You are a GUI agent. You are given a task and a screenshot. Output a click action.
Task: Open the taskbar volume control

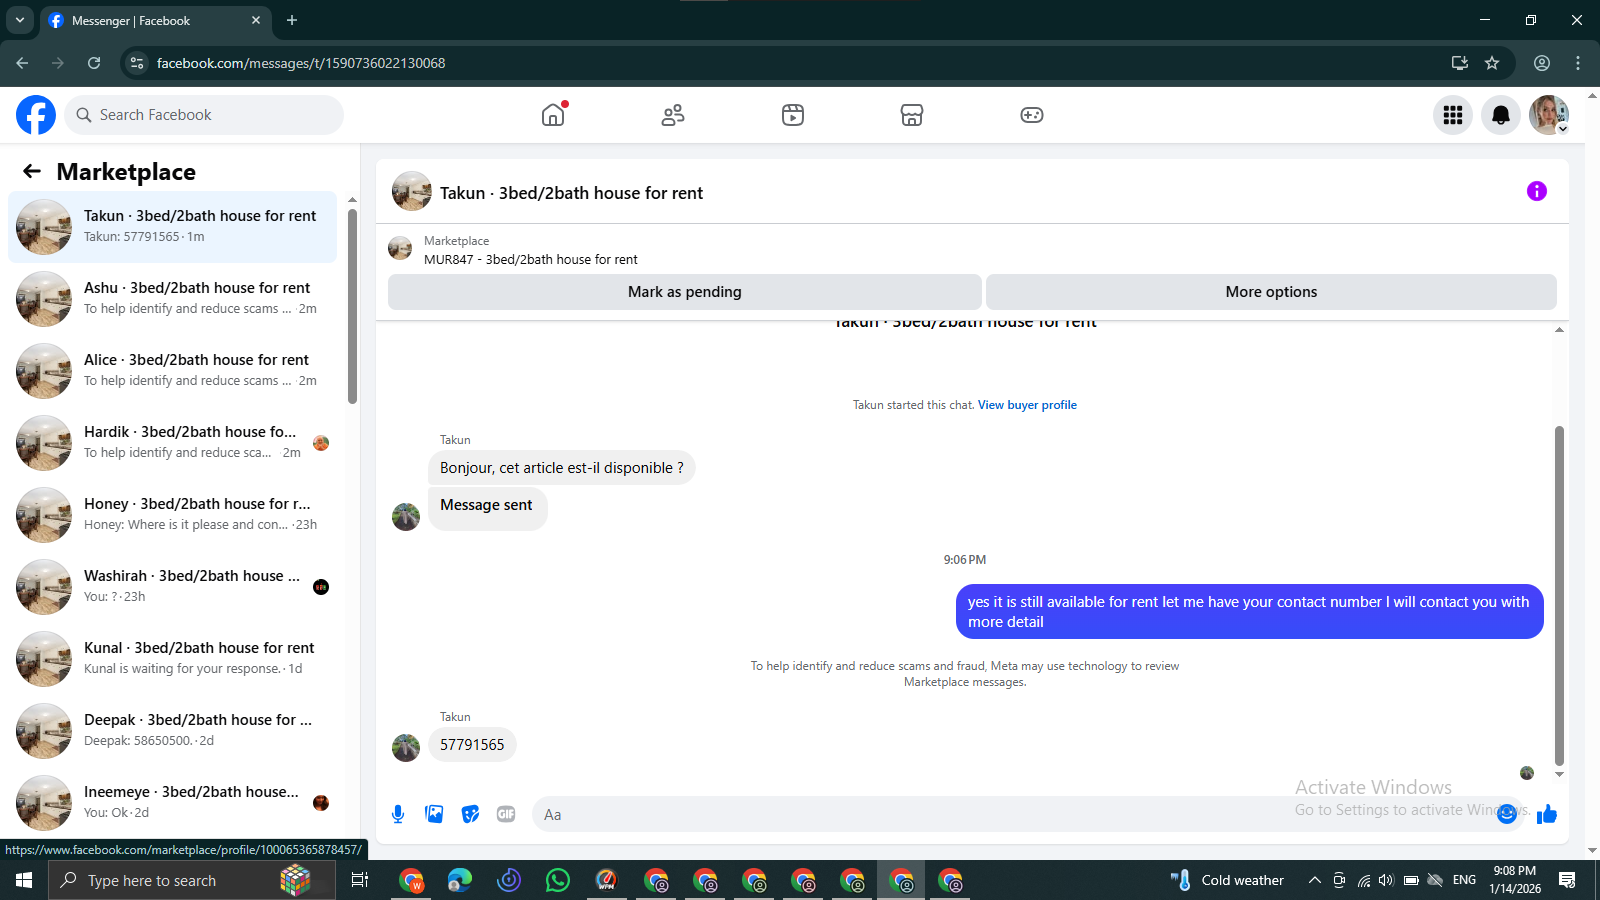pyautogui.click(x=1386, y=880)
